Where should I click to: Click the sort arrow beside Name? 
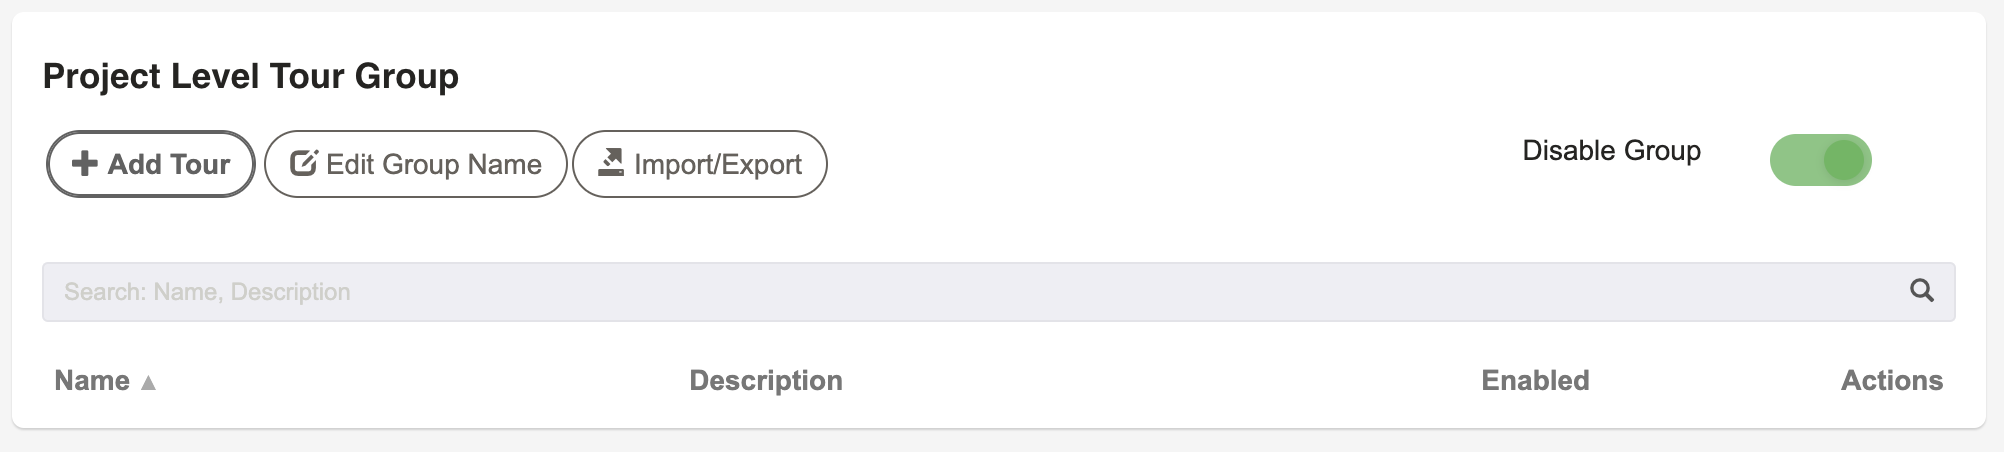(148, 382)
